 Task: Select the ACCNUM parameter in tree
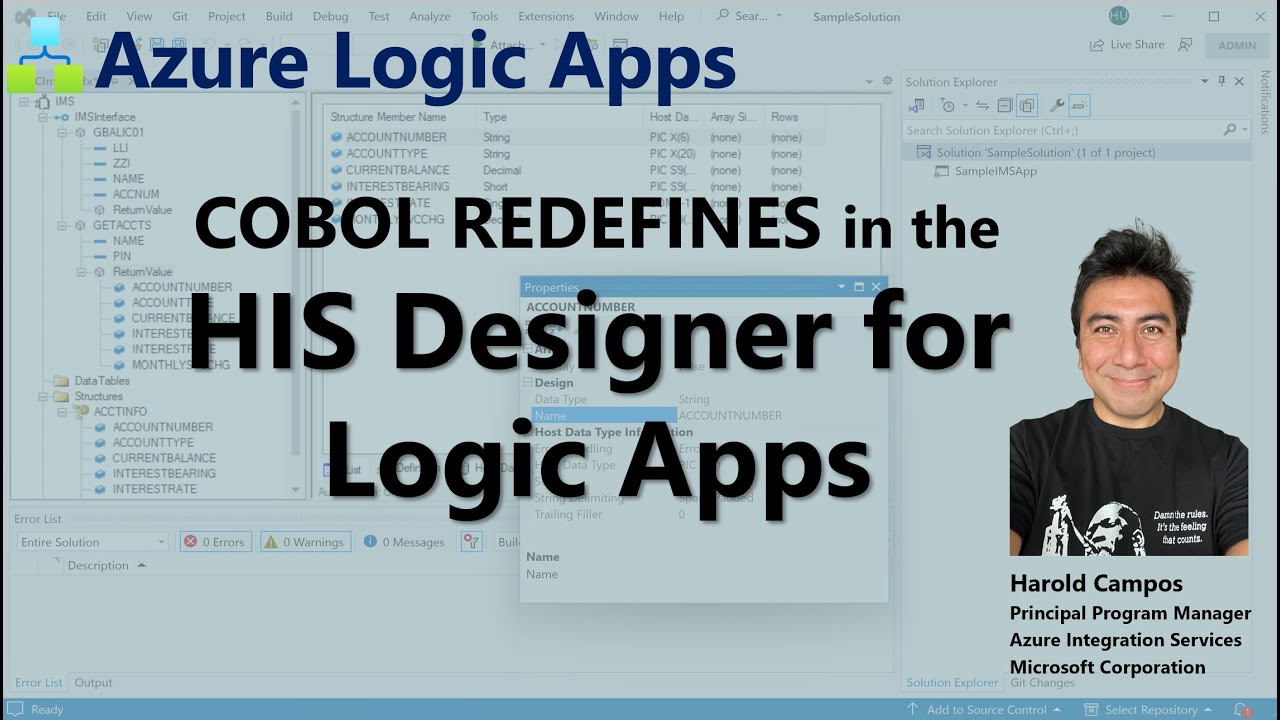[x=136, y=194]
